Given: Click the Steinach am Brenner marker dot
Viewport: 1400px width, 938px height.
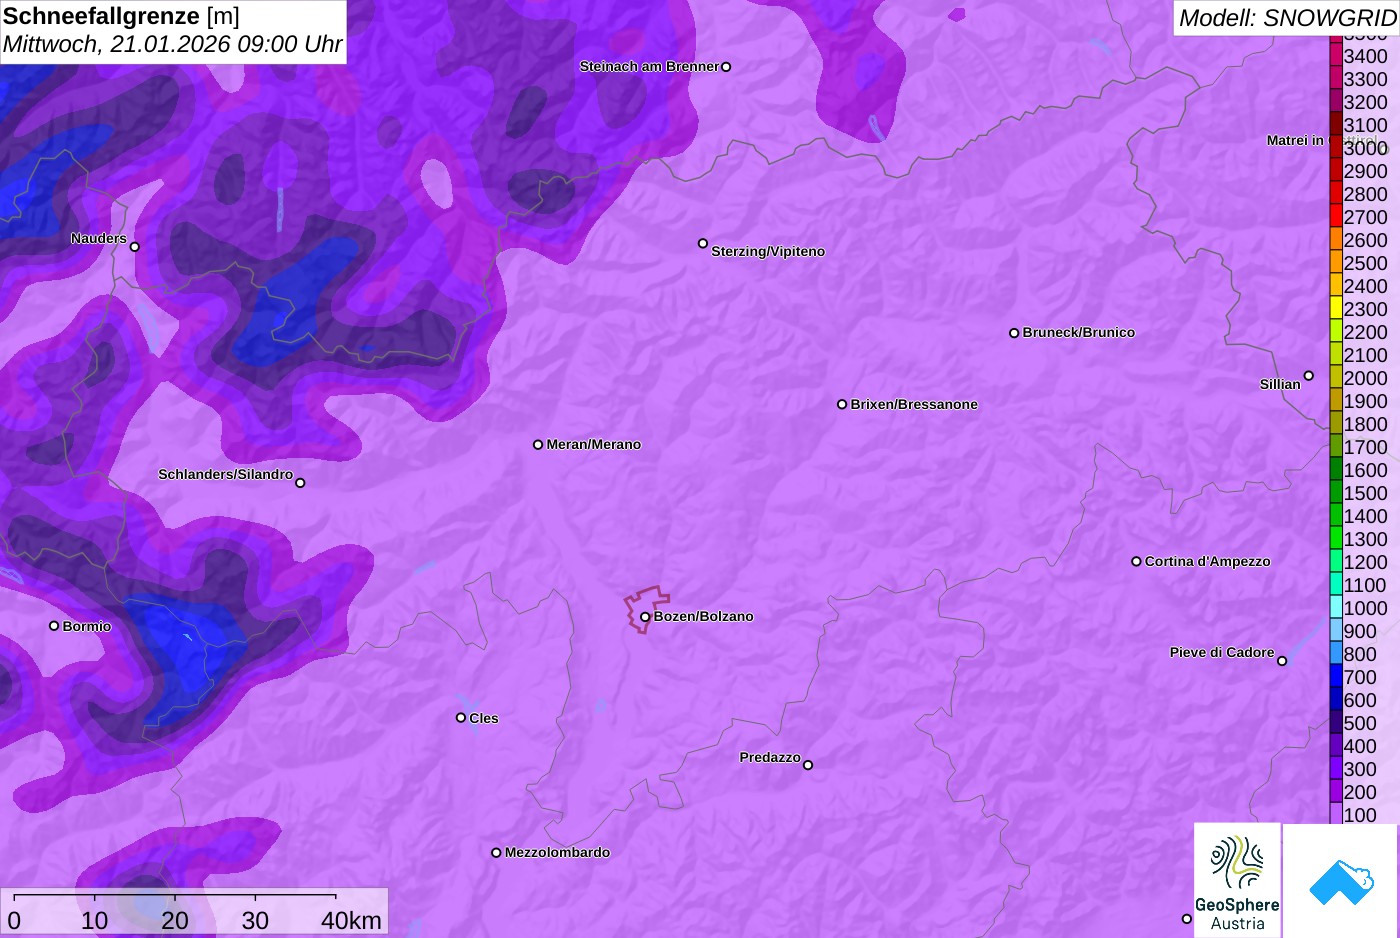Looking at the screenshot, I should click(726, 67).
